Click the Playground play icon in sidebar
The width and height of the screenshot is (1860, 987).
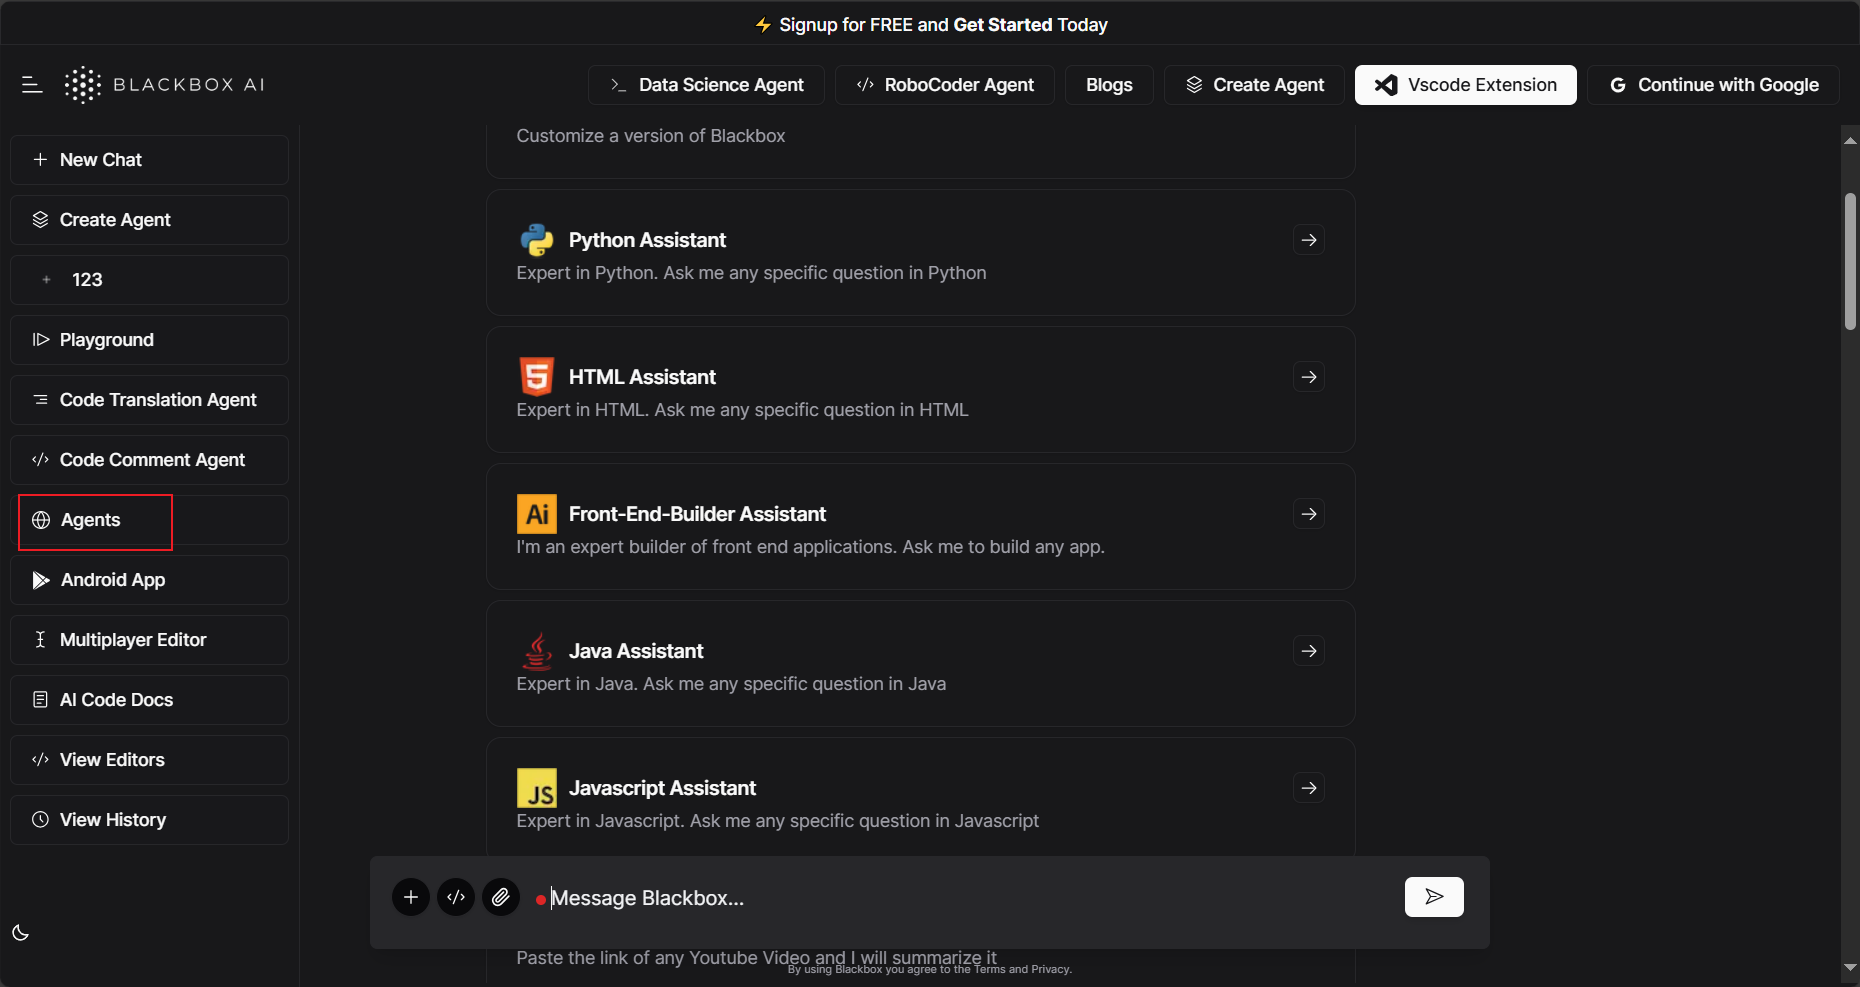[x=40, y=340]
